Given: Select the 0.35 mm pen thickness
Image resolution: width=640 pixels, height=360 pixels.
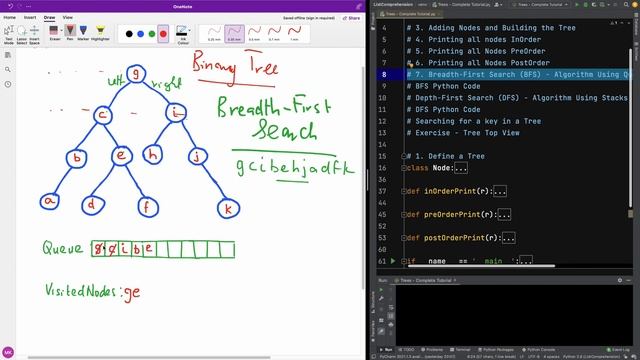Looking at the screenshot, I should [234, 33].
